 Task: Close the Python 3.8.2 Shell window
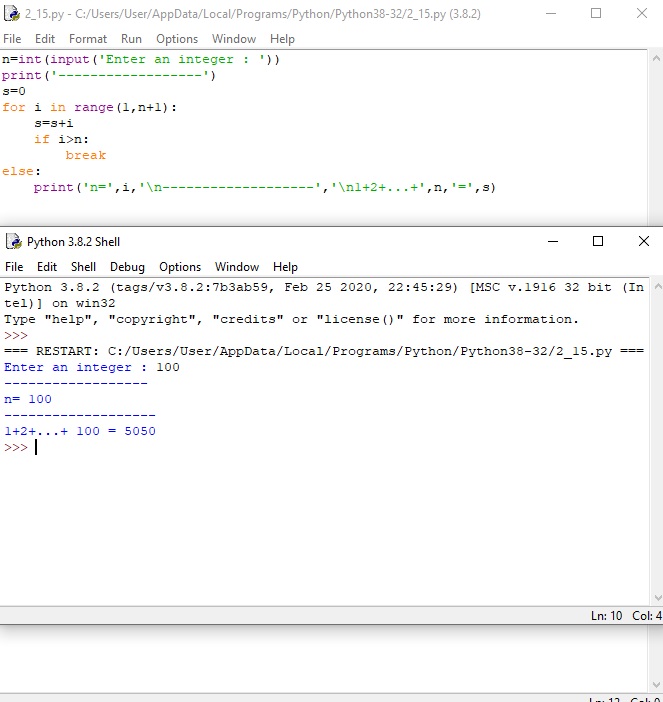[x=644, y=241]
